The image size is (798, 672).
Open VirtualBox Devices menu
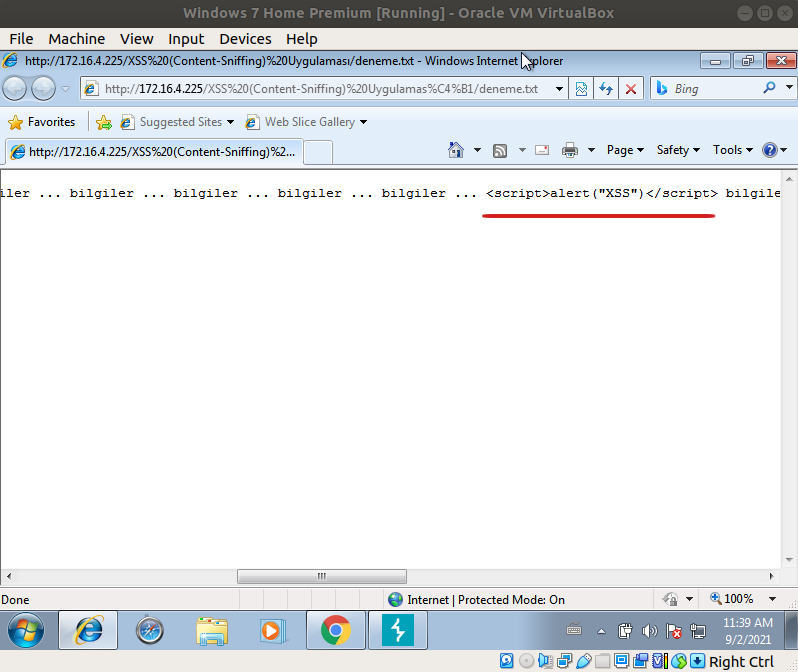(x=245, y=39)
